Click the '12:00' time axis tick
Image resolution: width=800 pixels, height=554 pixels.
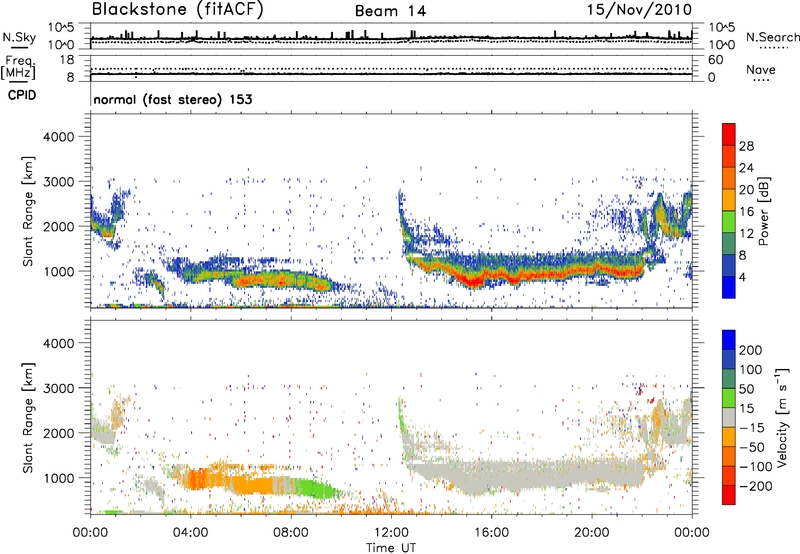click(391, 533)
